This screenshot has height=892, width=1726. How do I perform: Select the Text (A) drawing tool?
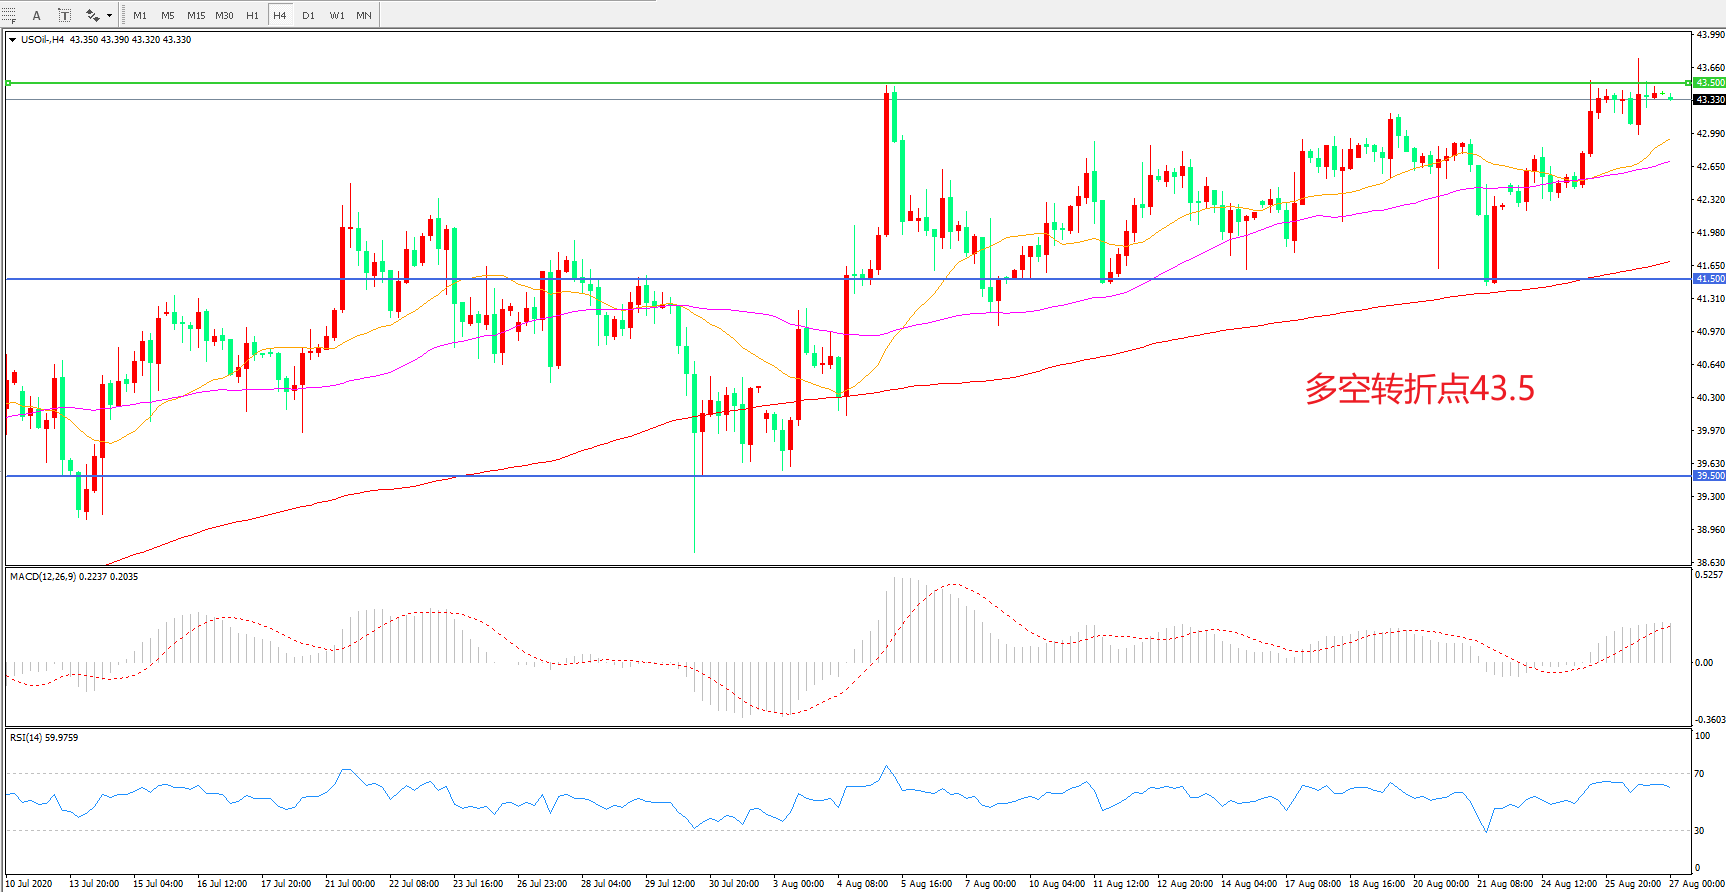37,15
